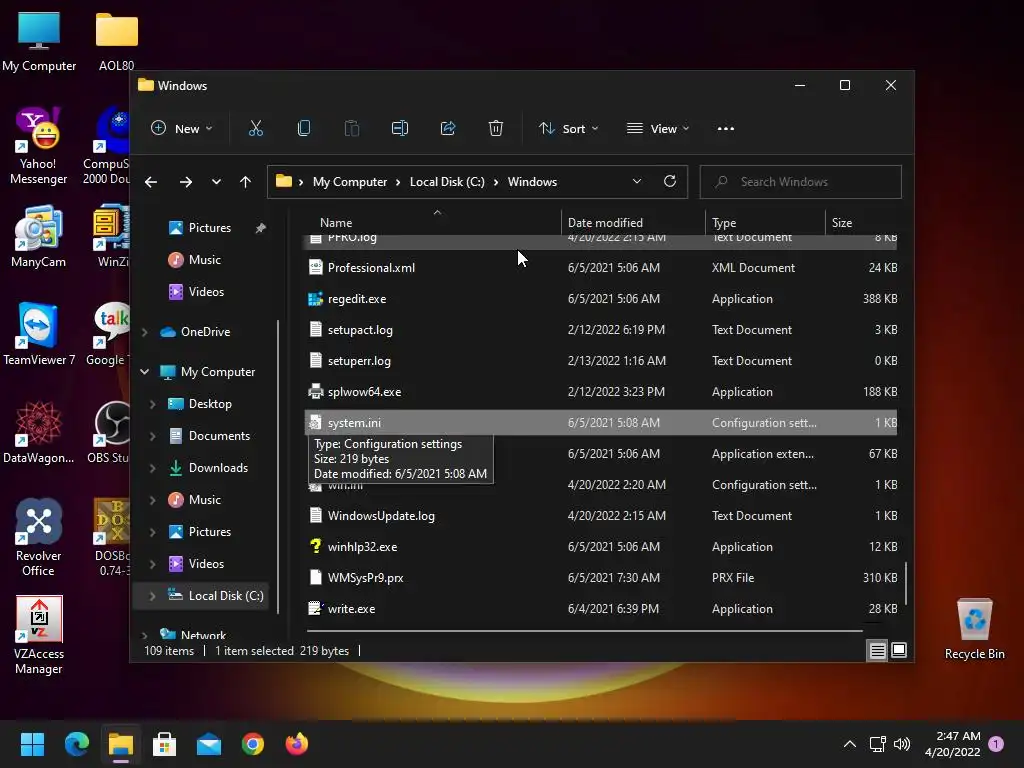
Task: Open the New dropdown menu
Action: tap(182, 129)
